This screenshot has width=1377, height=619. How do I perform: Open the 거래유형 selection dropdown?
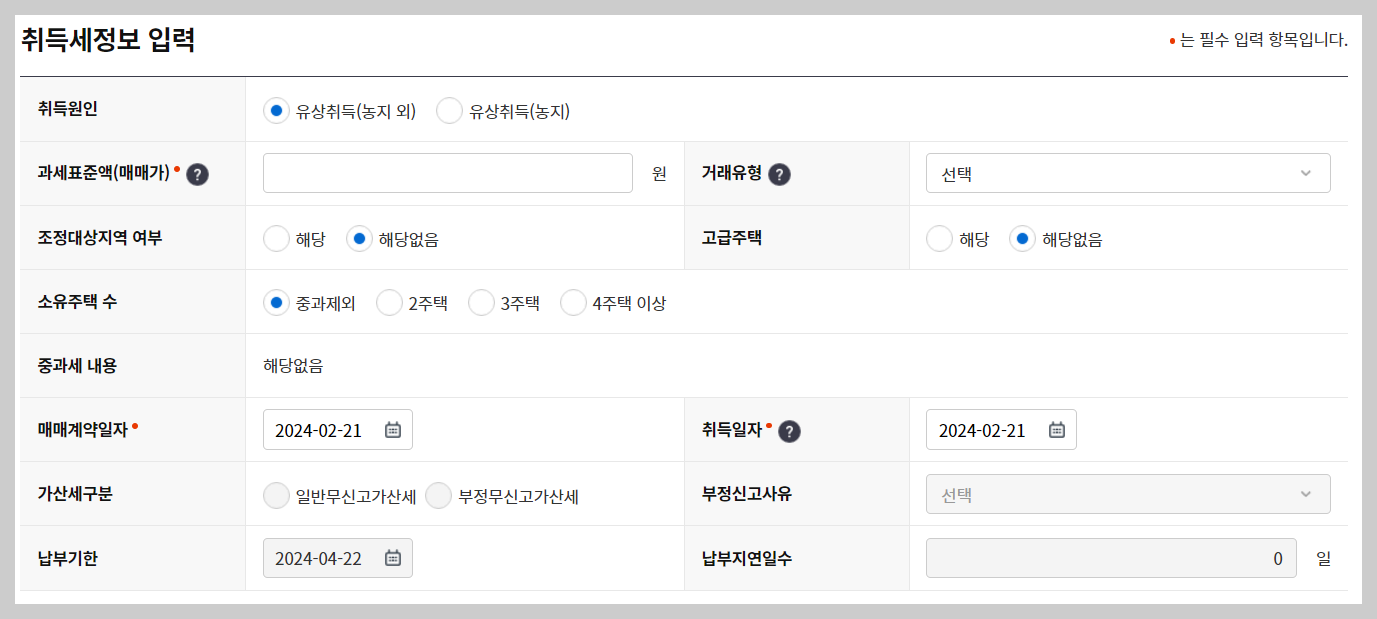[x=1128, y=173]
